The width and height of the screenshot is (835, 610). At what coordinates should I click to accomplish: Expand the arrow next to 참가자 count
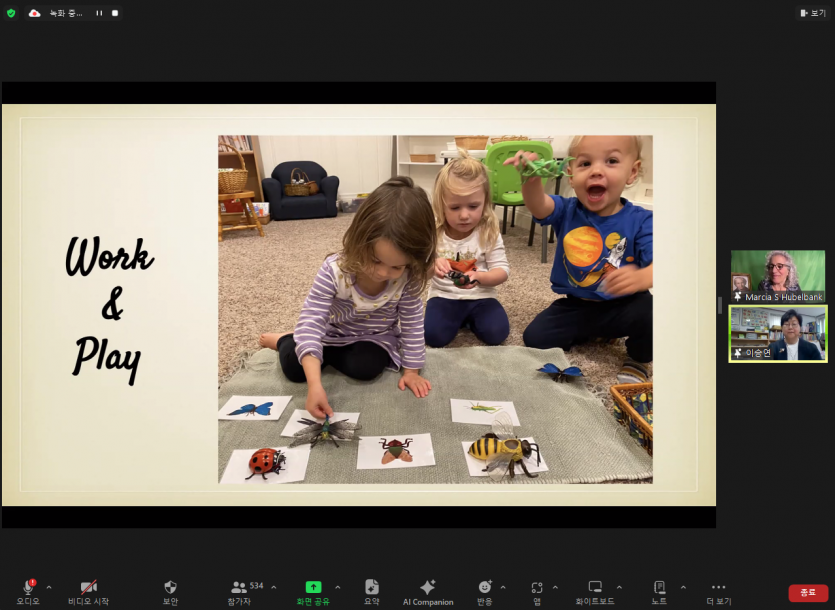[x=274, y=587]
